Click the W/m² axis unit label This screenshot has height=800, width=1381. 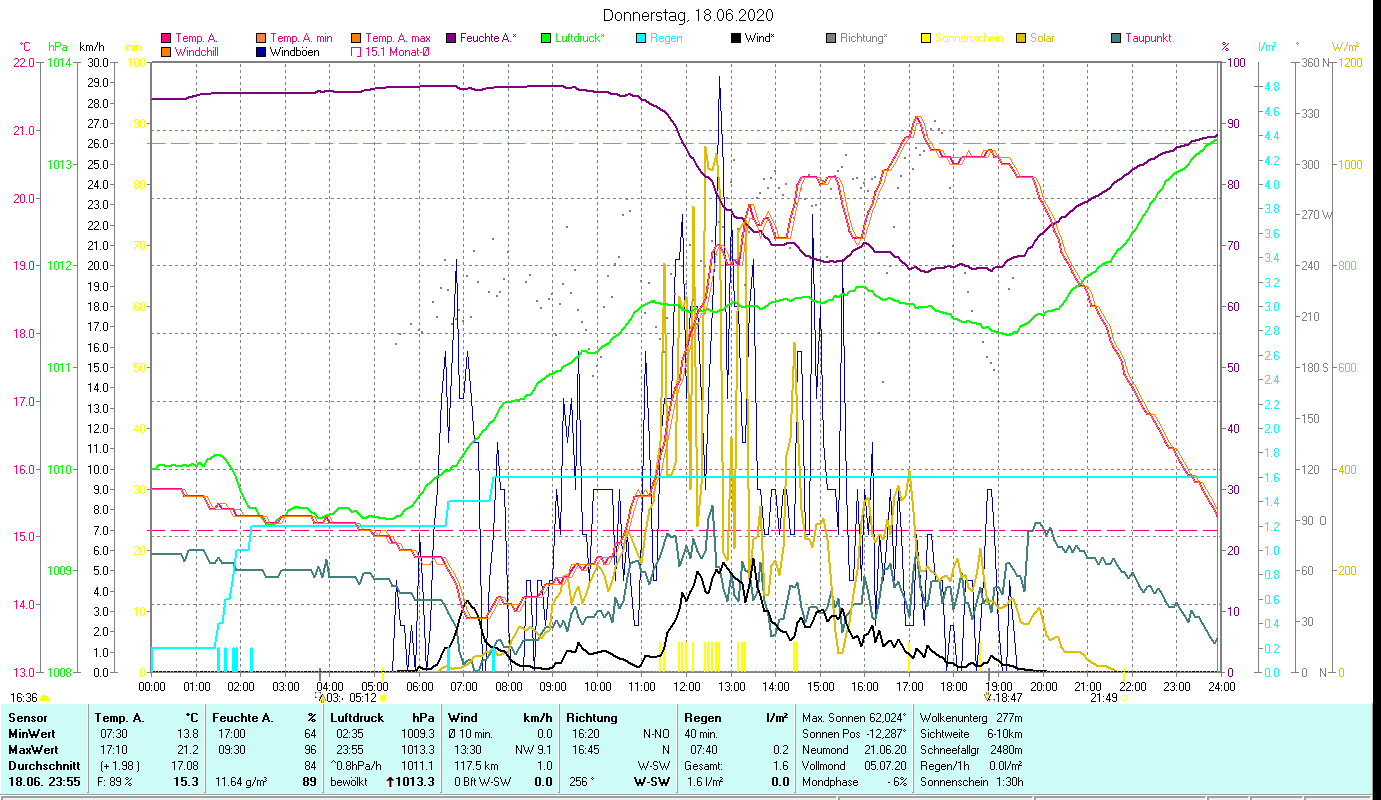pyautogui.click(x=1344, y=47)
